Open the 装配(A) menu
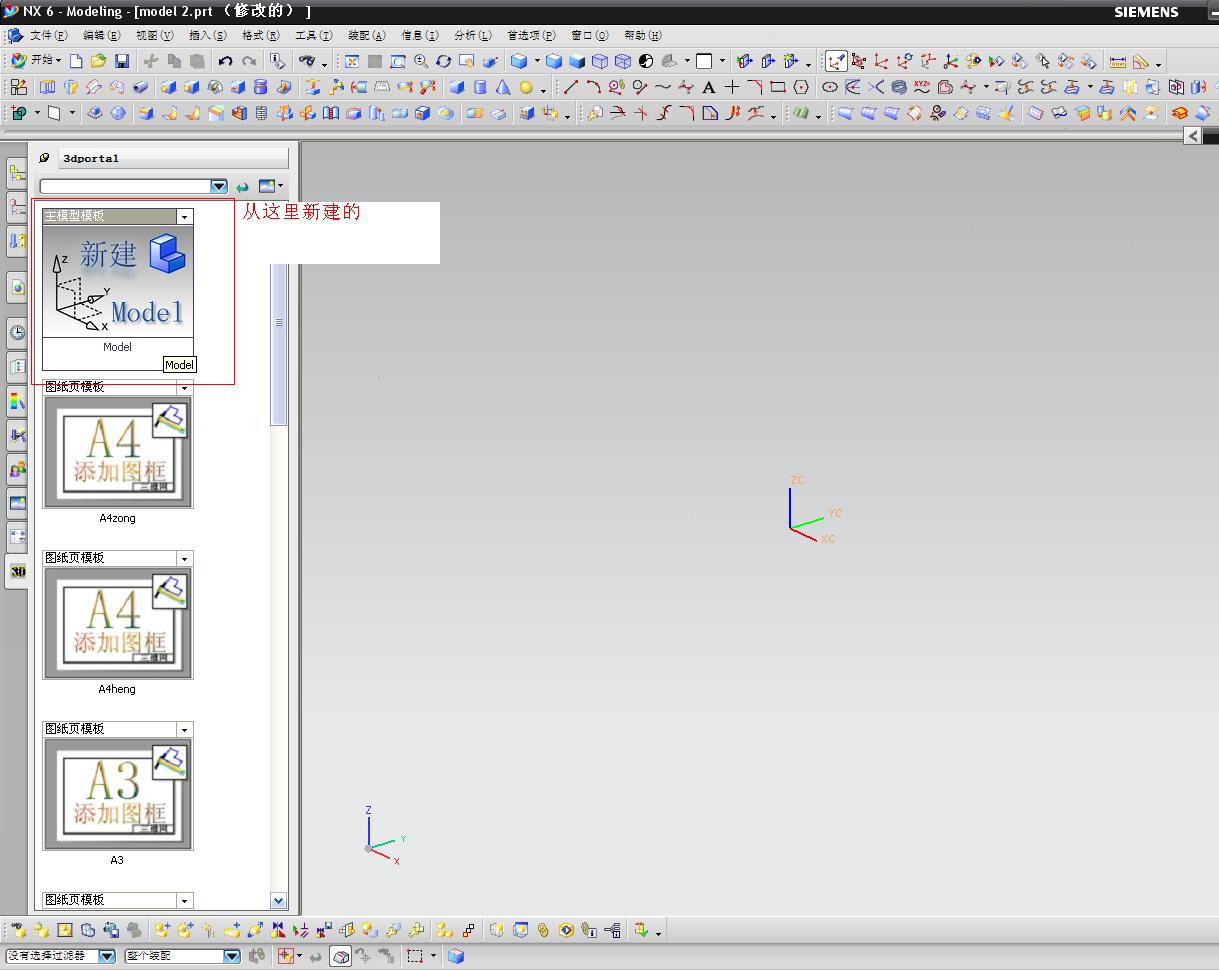This screenshot has height=970, width=1219. [x=366, y=35]
